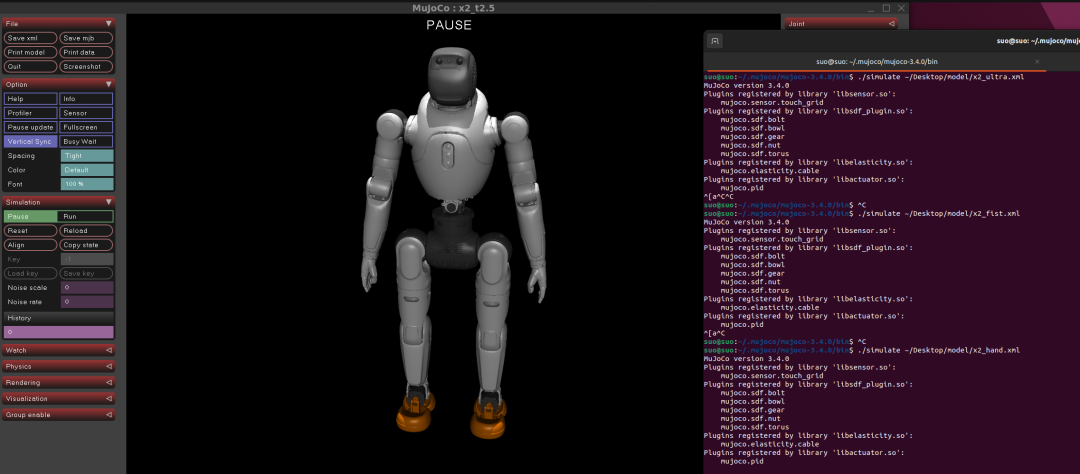Adjust the Key slider
This screenshot has height=474, width=1080.
tap(87, 259)
